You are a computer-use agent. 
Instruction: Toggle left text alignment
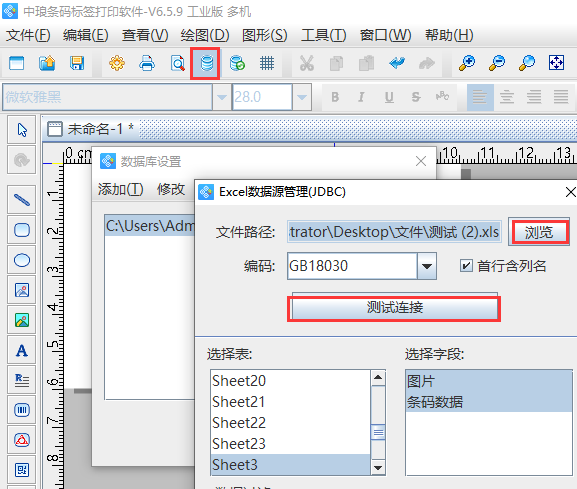point(480,97)
